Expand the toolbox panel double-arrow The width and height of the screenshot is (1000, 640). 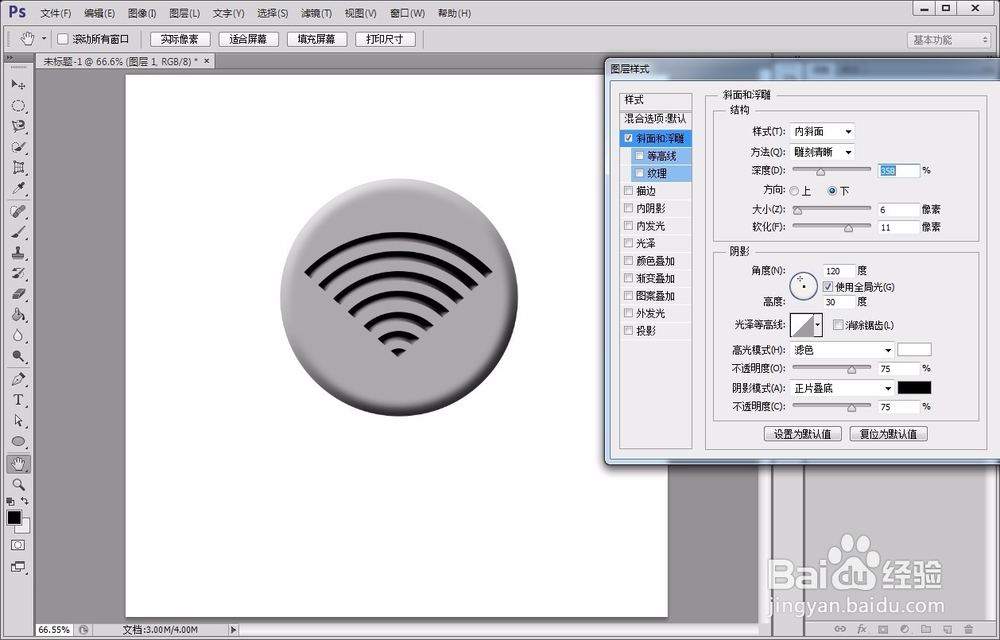(10, 58)
